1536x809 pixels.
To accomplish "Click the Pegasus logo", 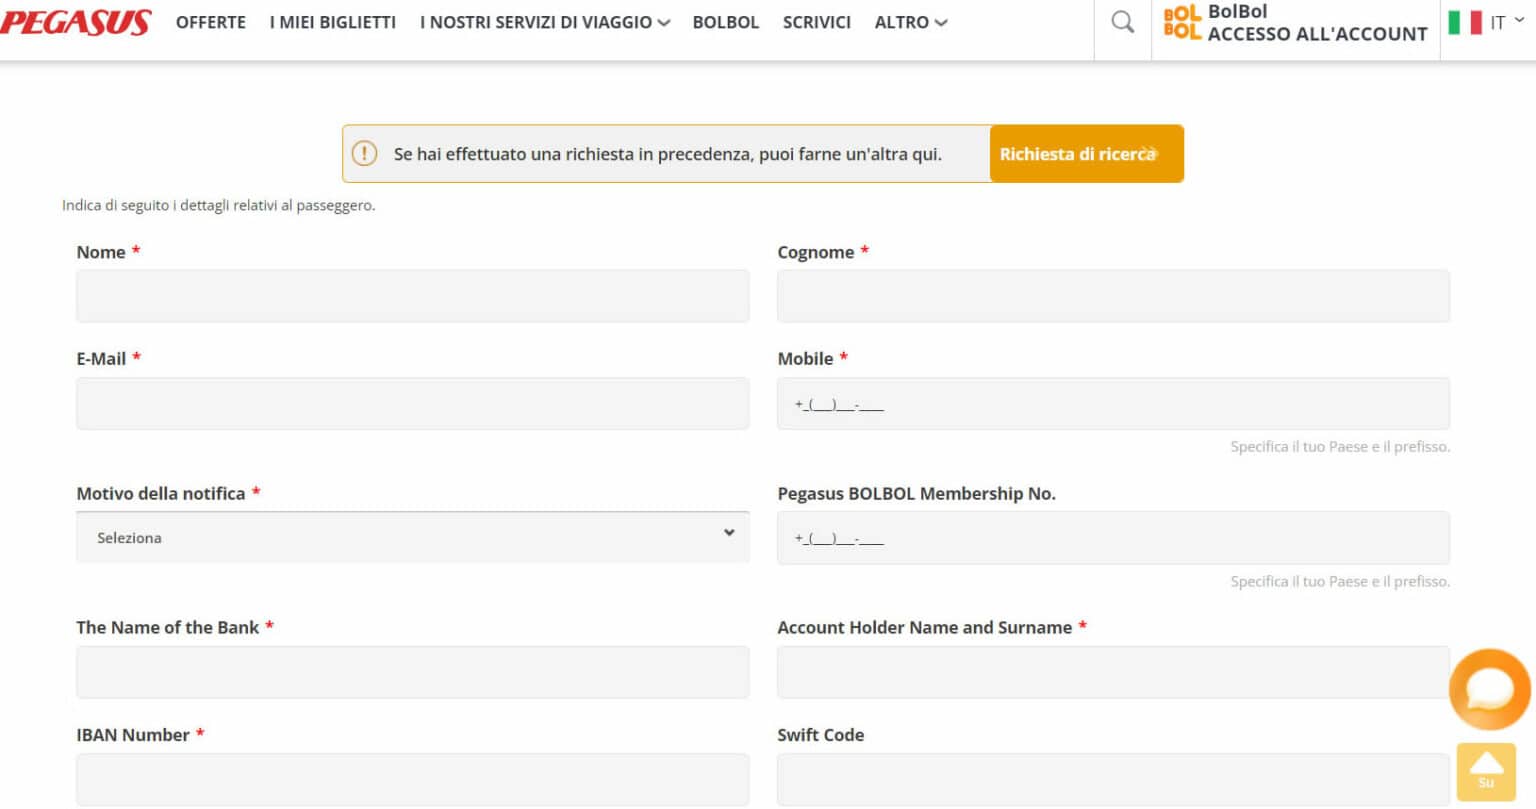I will (78, 20).
